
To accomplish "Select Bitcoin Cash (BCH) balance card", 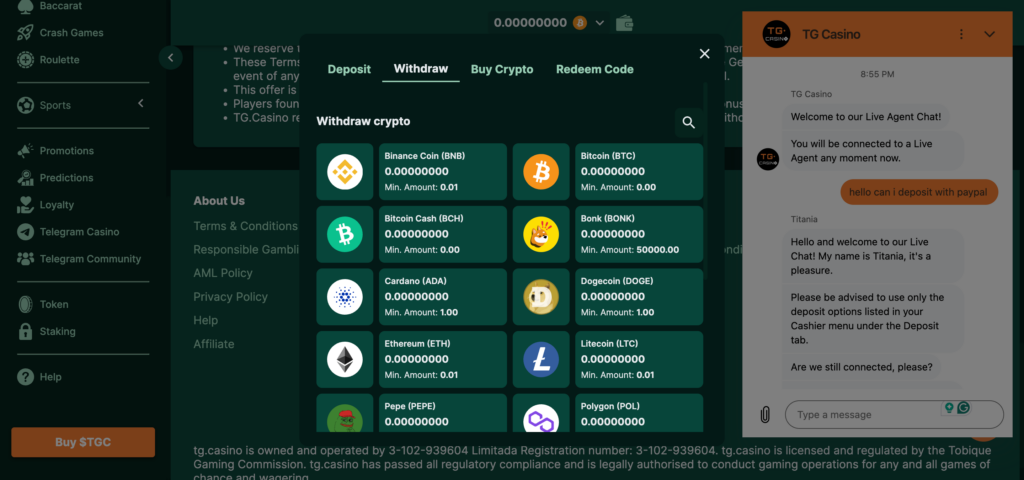I will coord(443,234).
